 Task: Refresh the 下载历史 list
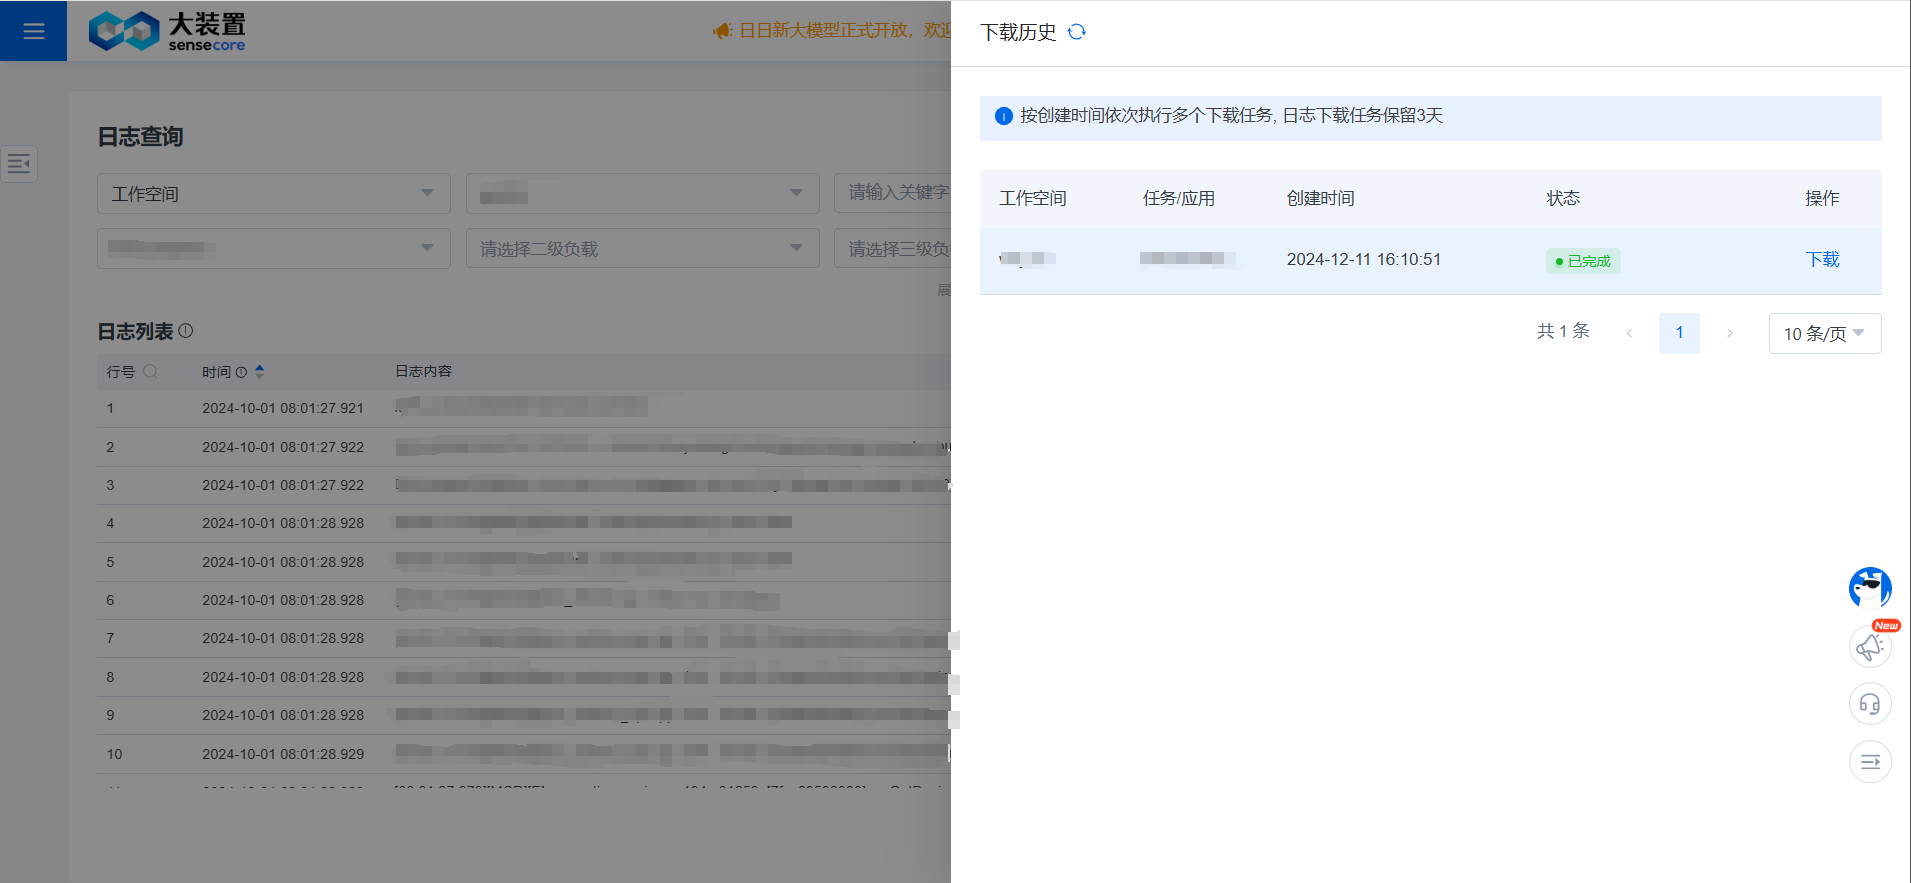click(1077, 32)
